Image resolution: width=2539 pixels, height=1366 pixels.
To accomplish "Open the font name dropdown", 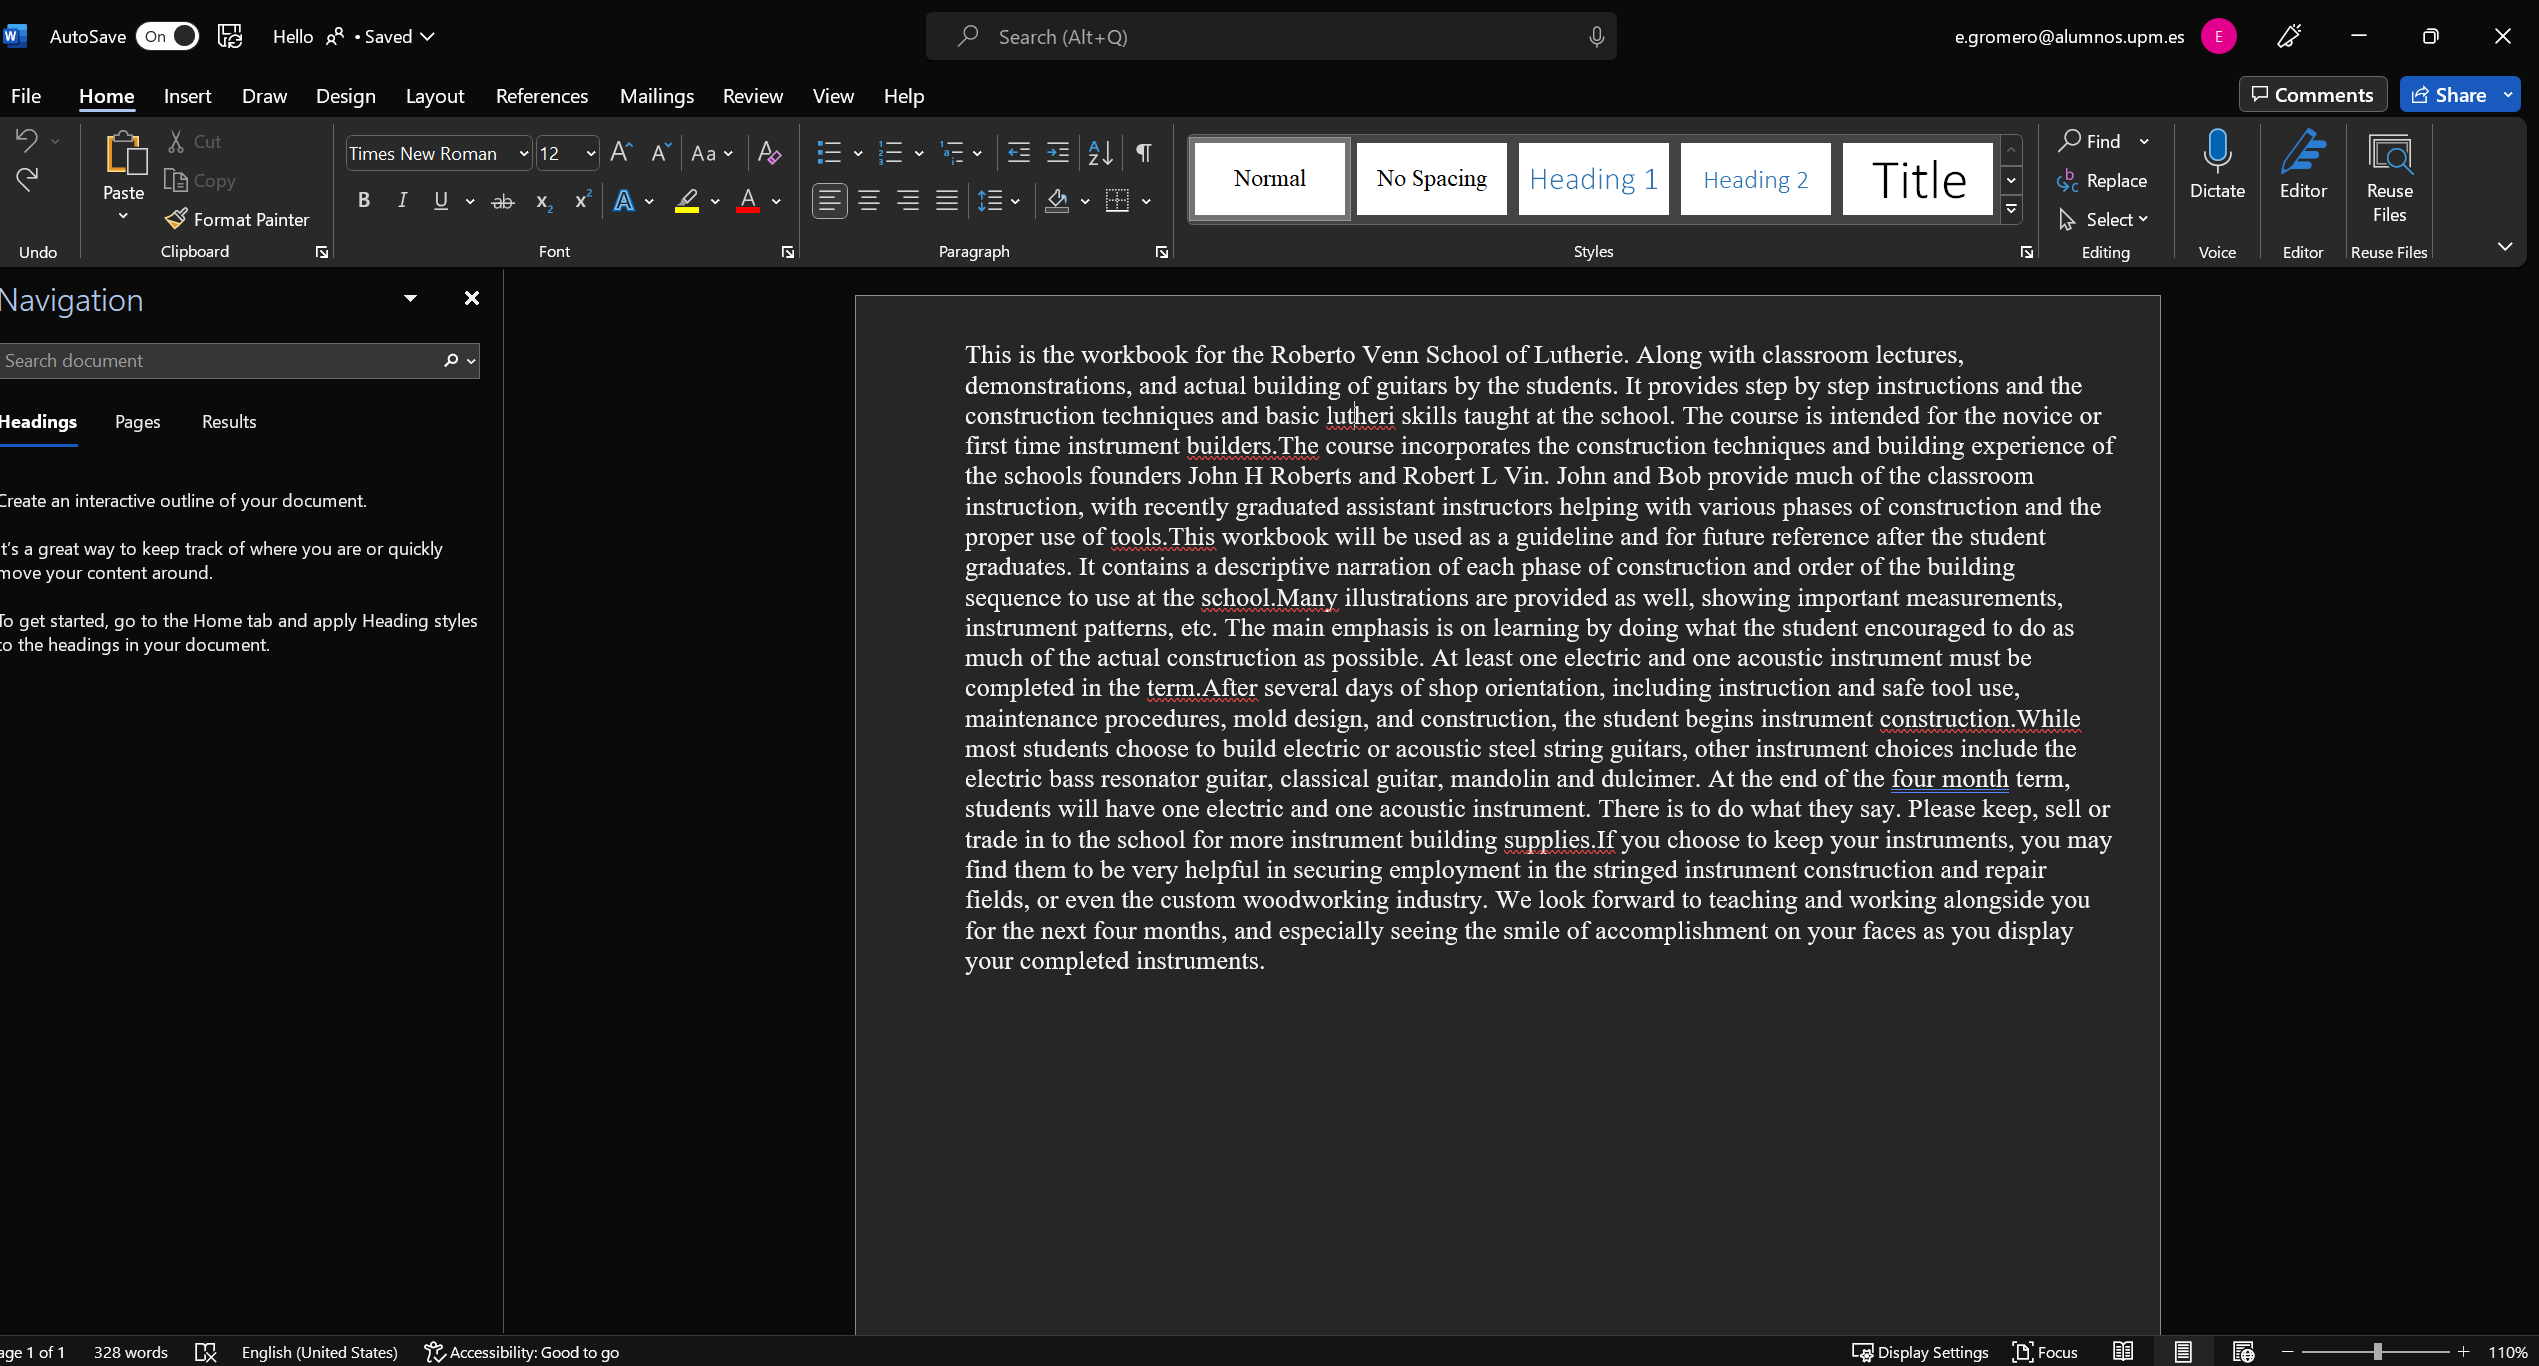I will (x=523, y=153).
